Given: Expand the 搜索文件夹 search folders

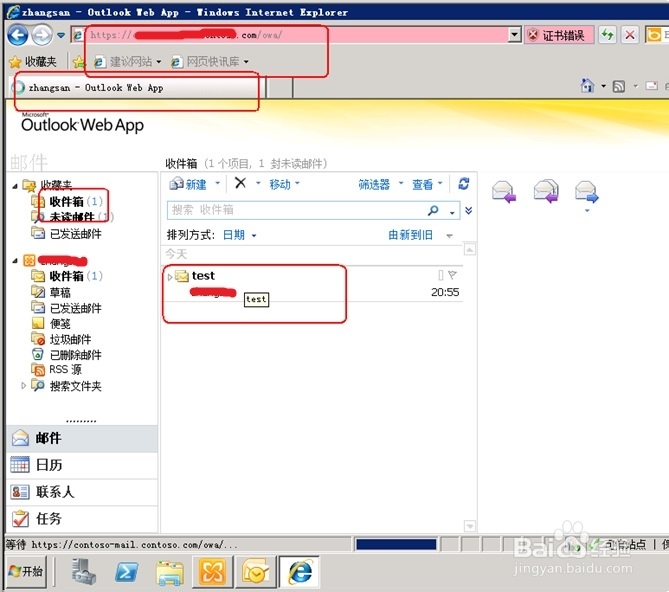Looking at the screenshot, I should [x=23, y=386].
